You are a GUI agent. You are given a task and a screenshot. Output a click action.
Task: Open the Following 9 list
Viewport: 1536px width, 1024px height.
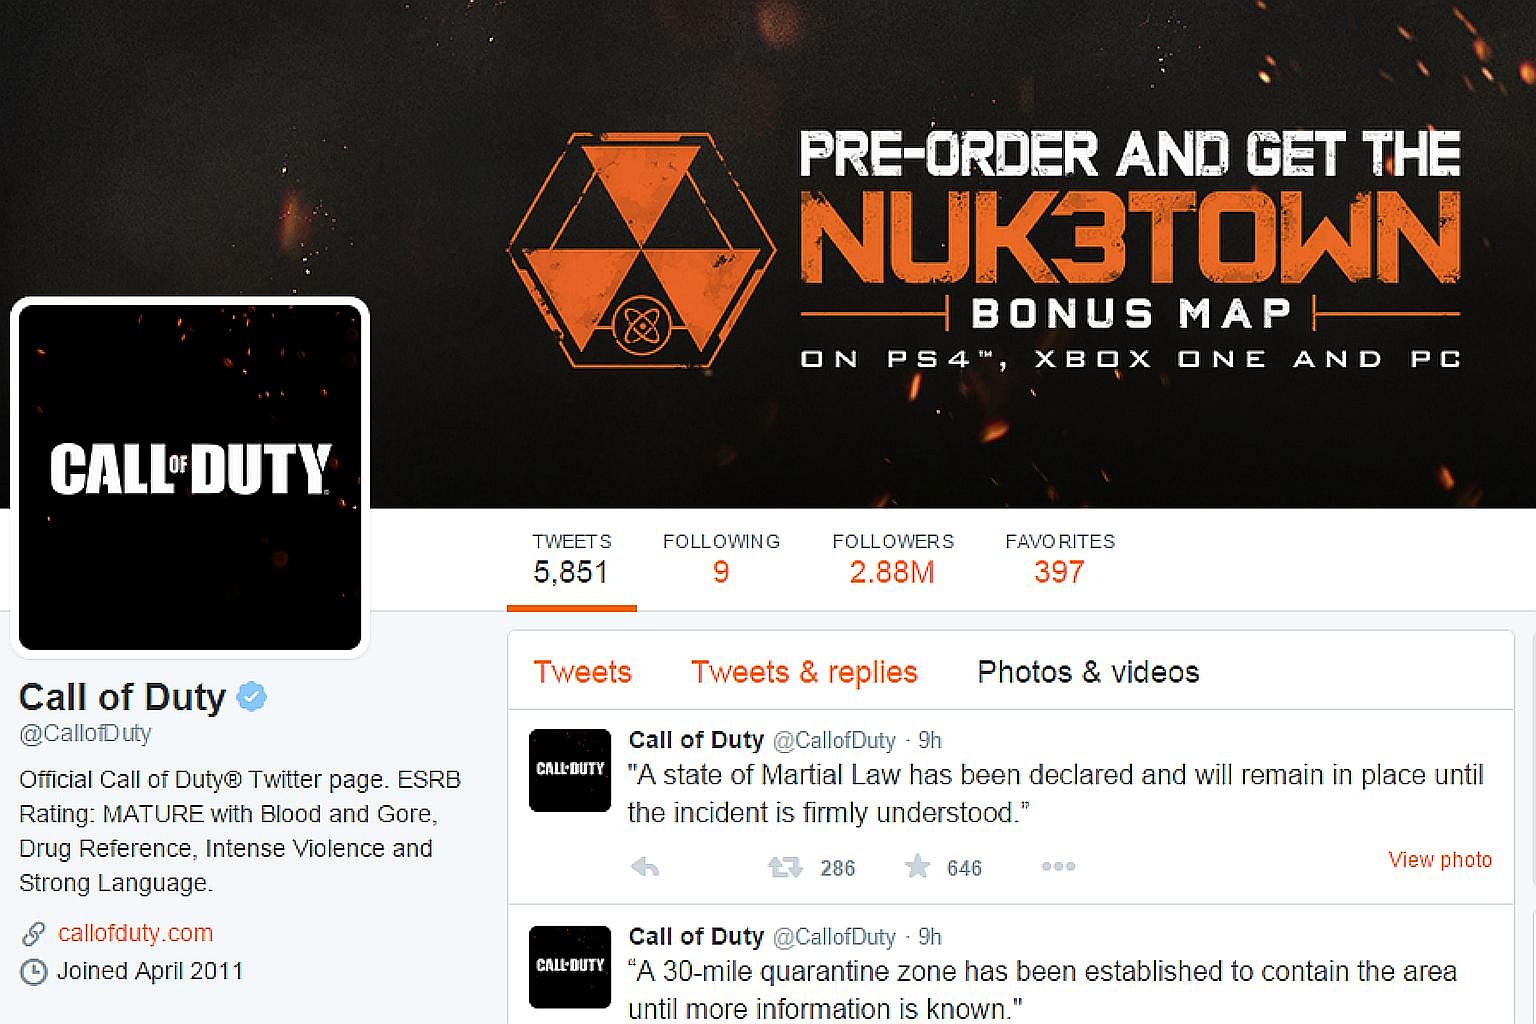(721, 558)
